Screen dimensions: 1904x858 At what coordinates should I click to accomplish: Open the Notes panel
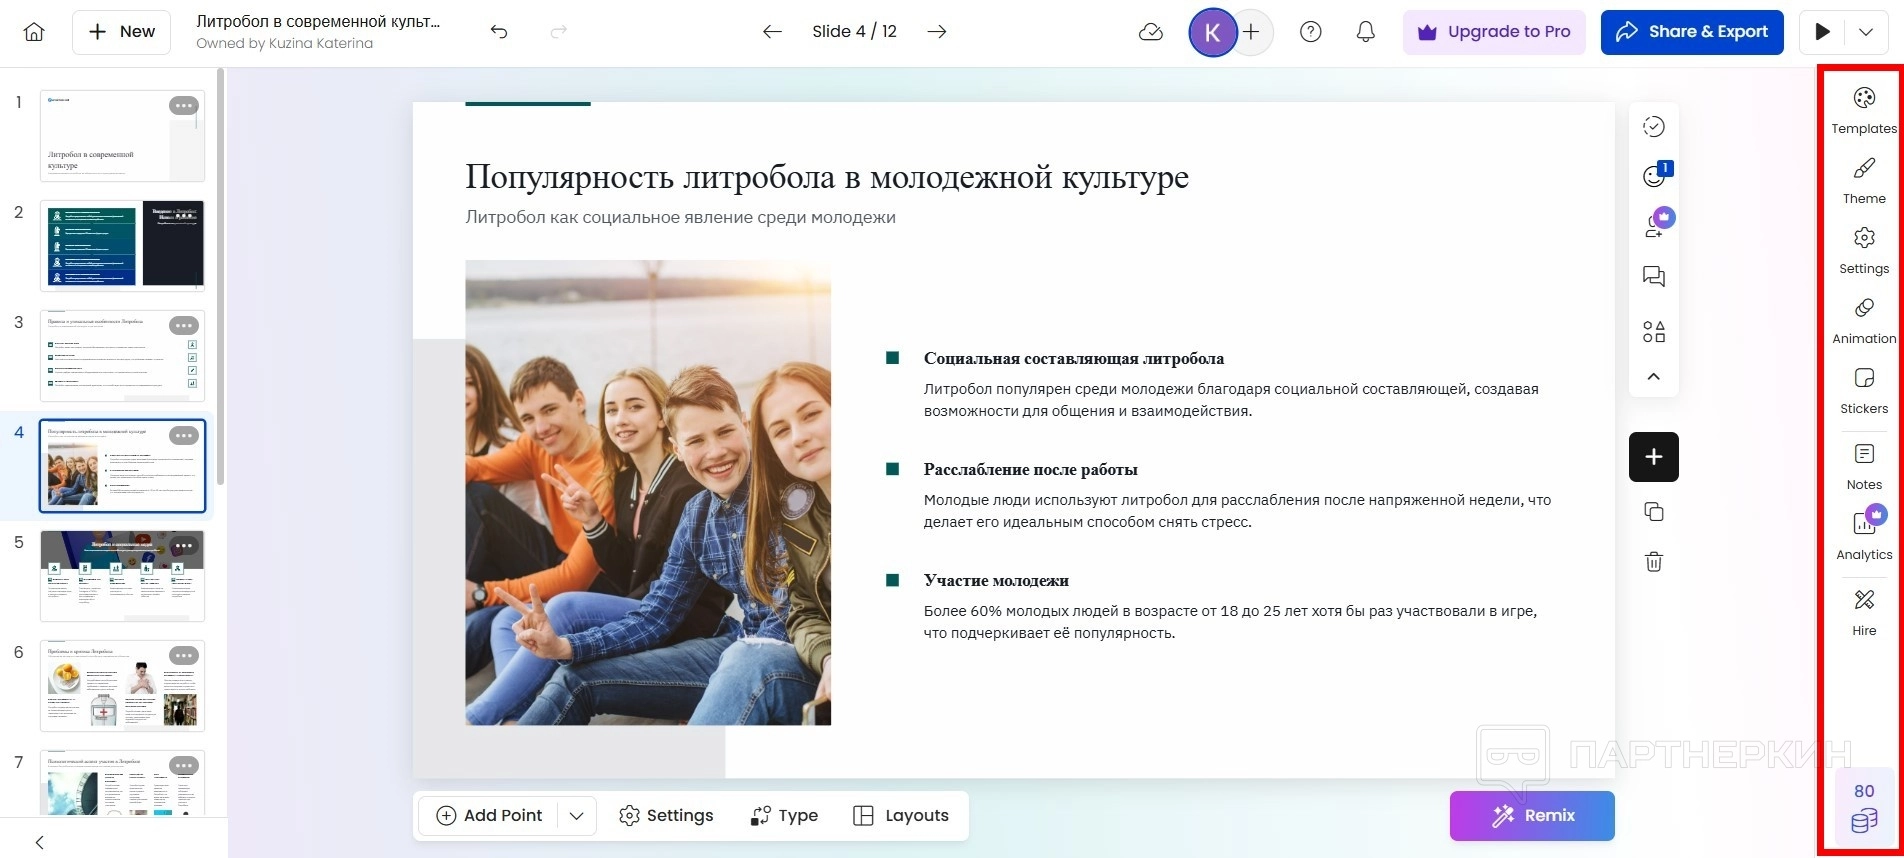(1863, 466)
